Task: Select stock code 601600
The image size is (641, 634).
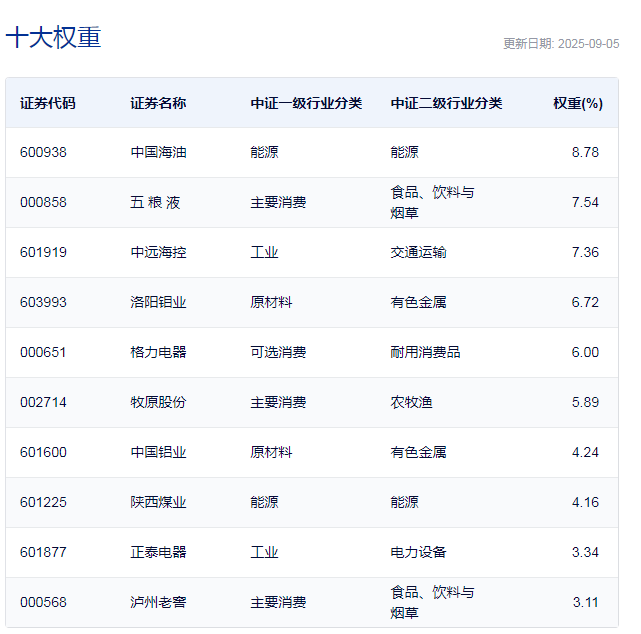Action: coord(43,453)
